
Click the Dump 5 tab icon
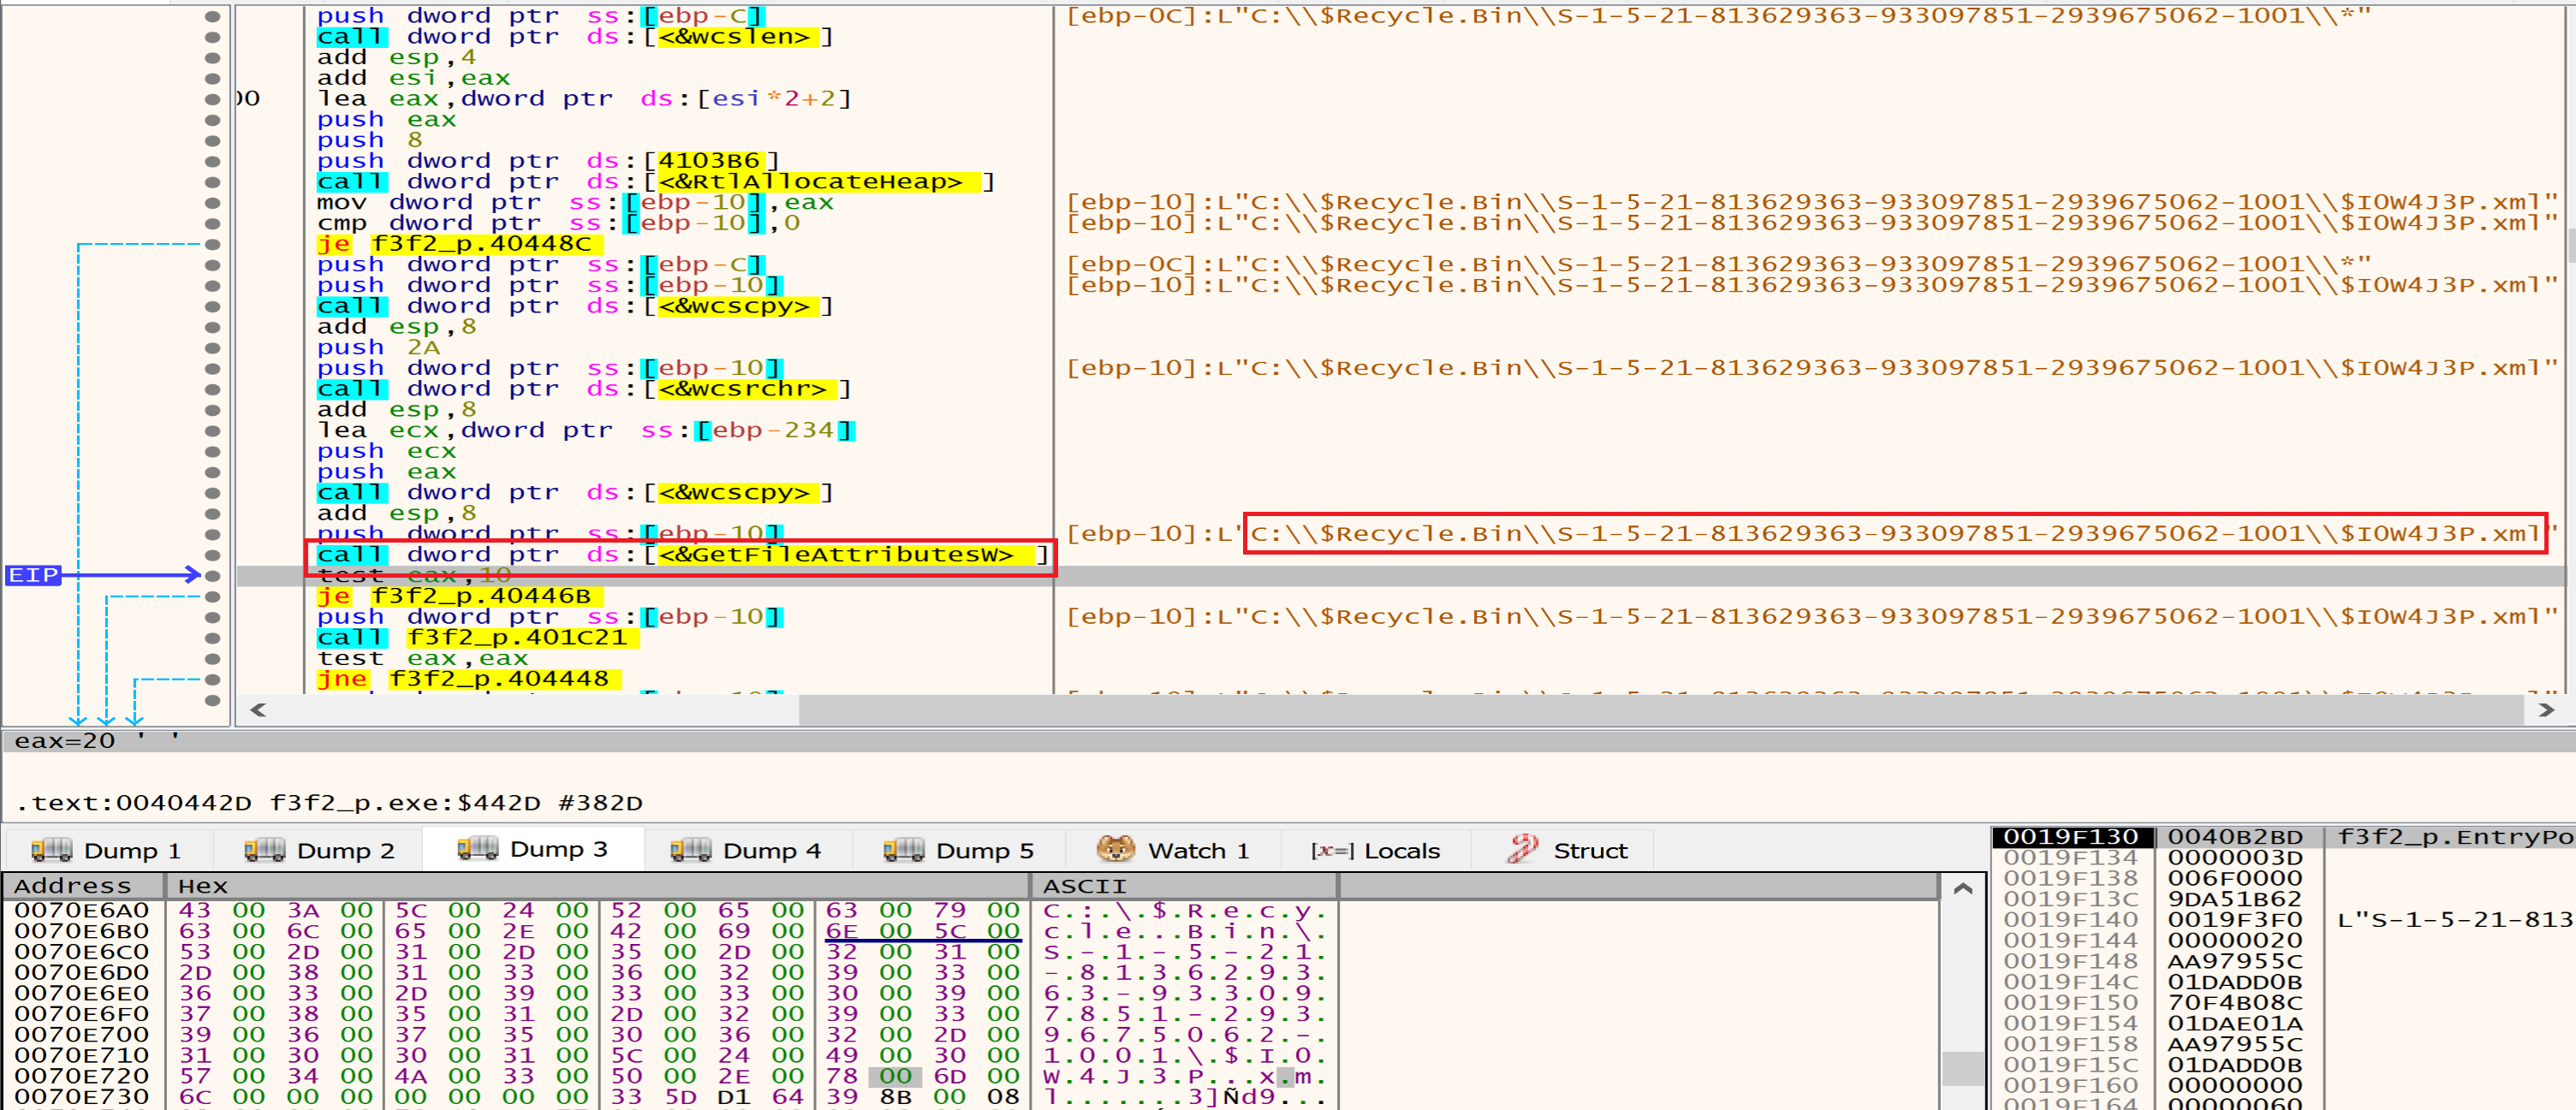tap(903, 850)
